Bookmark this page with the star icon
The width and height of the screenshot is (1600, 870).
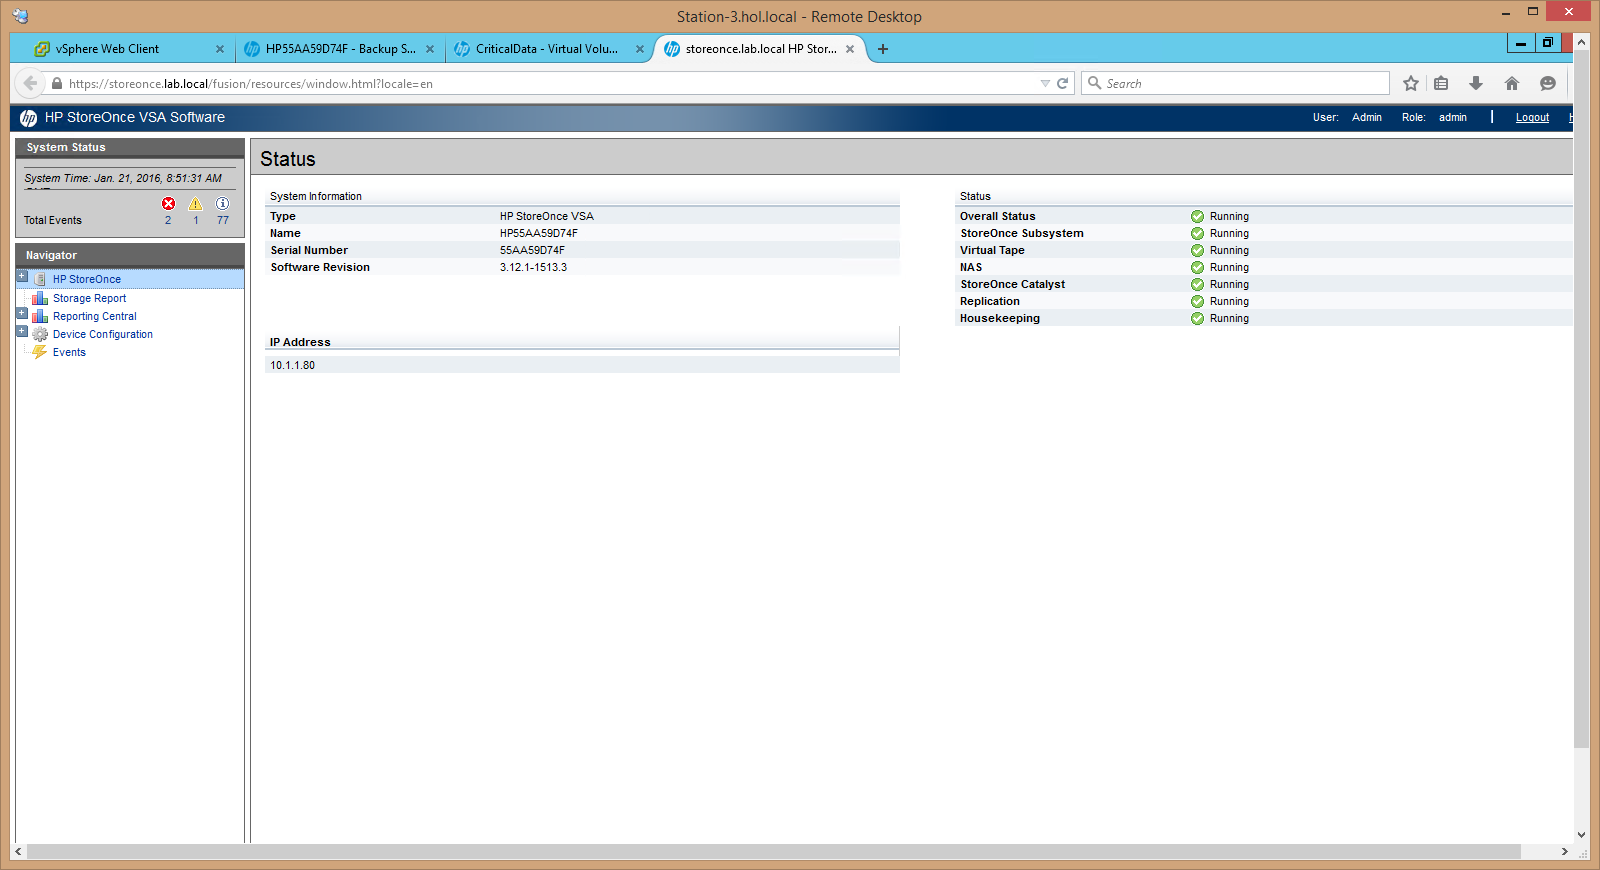coord(1411,83)
